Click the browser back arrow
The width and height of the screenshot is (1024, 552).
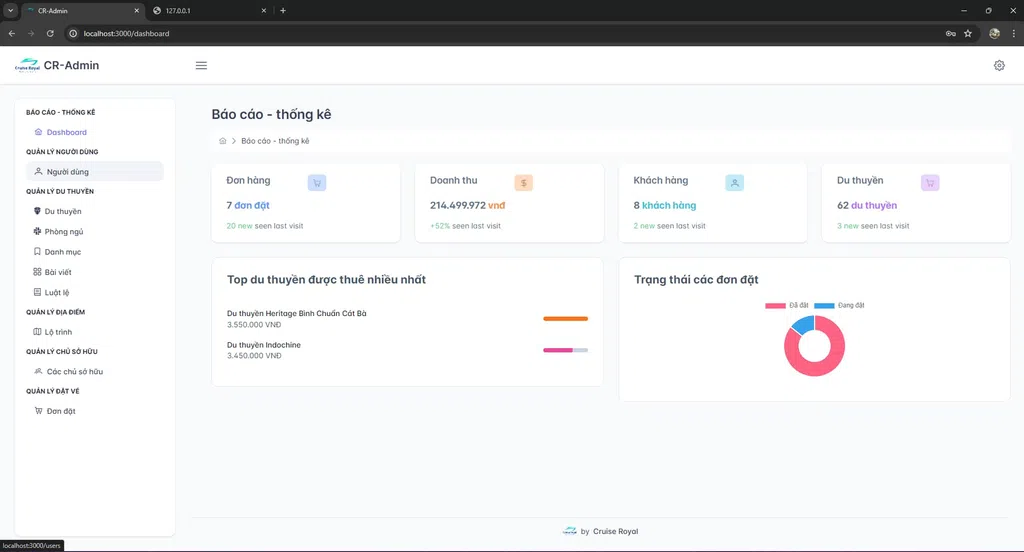[x=12, y=33]
